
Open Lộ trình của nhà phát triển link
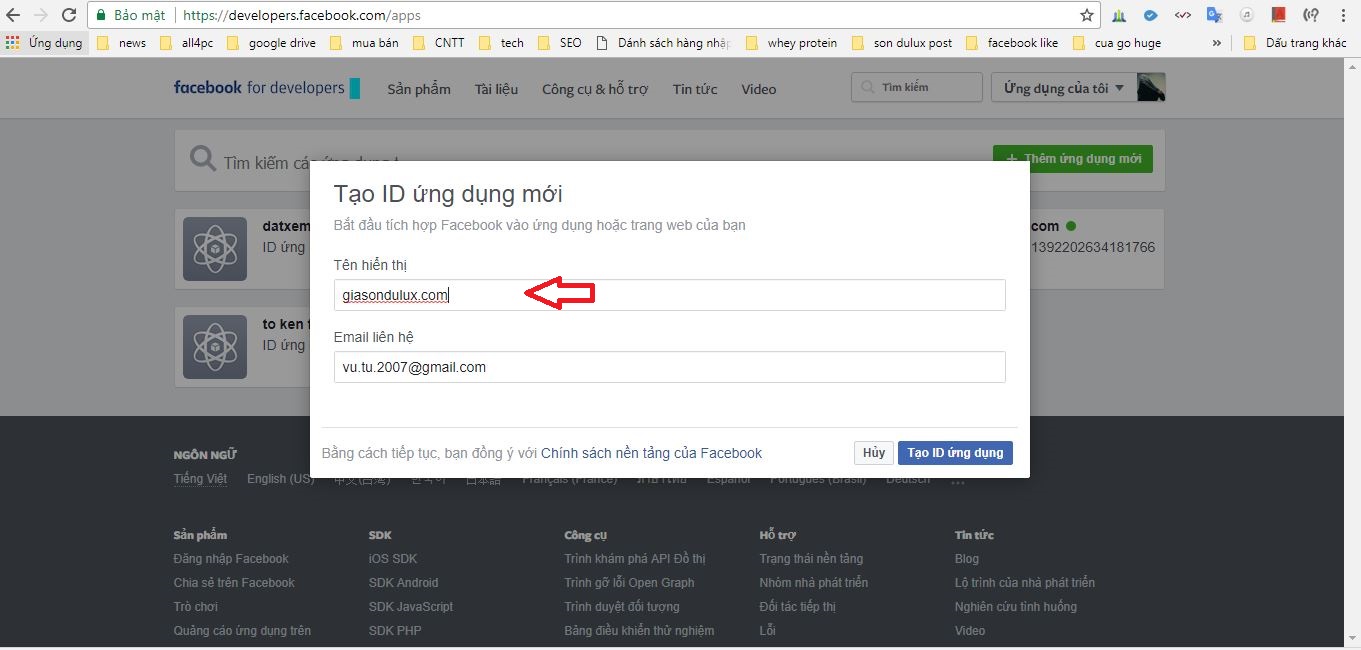pos(1025,583)
